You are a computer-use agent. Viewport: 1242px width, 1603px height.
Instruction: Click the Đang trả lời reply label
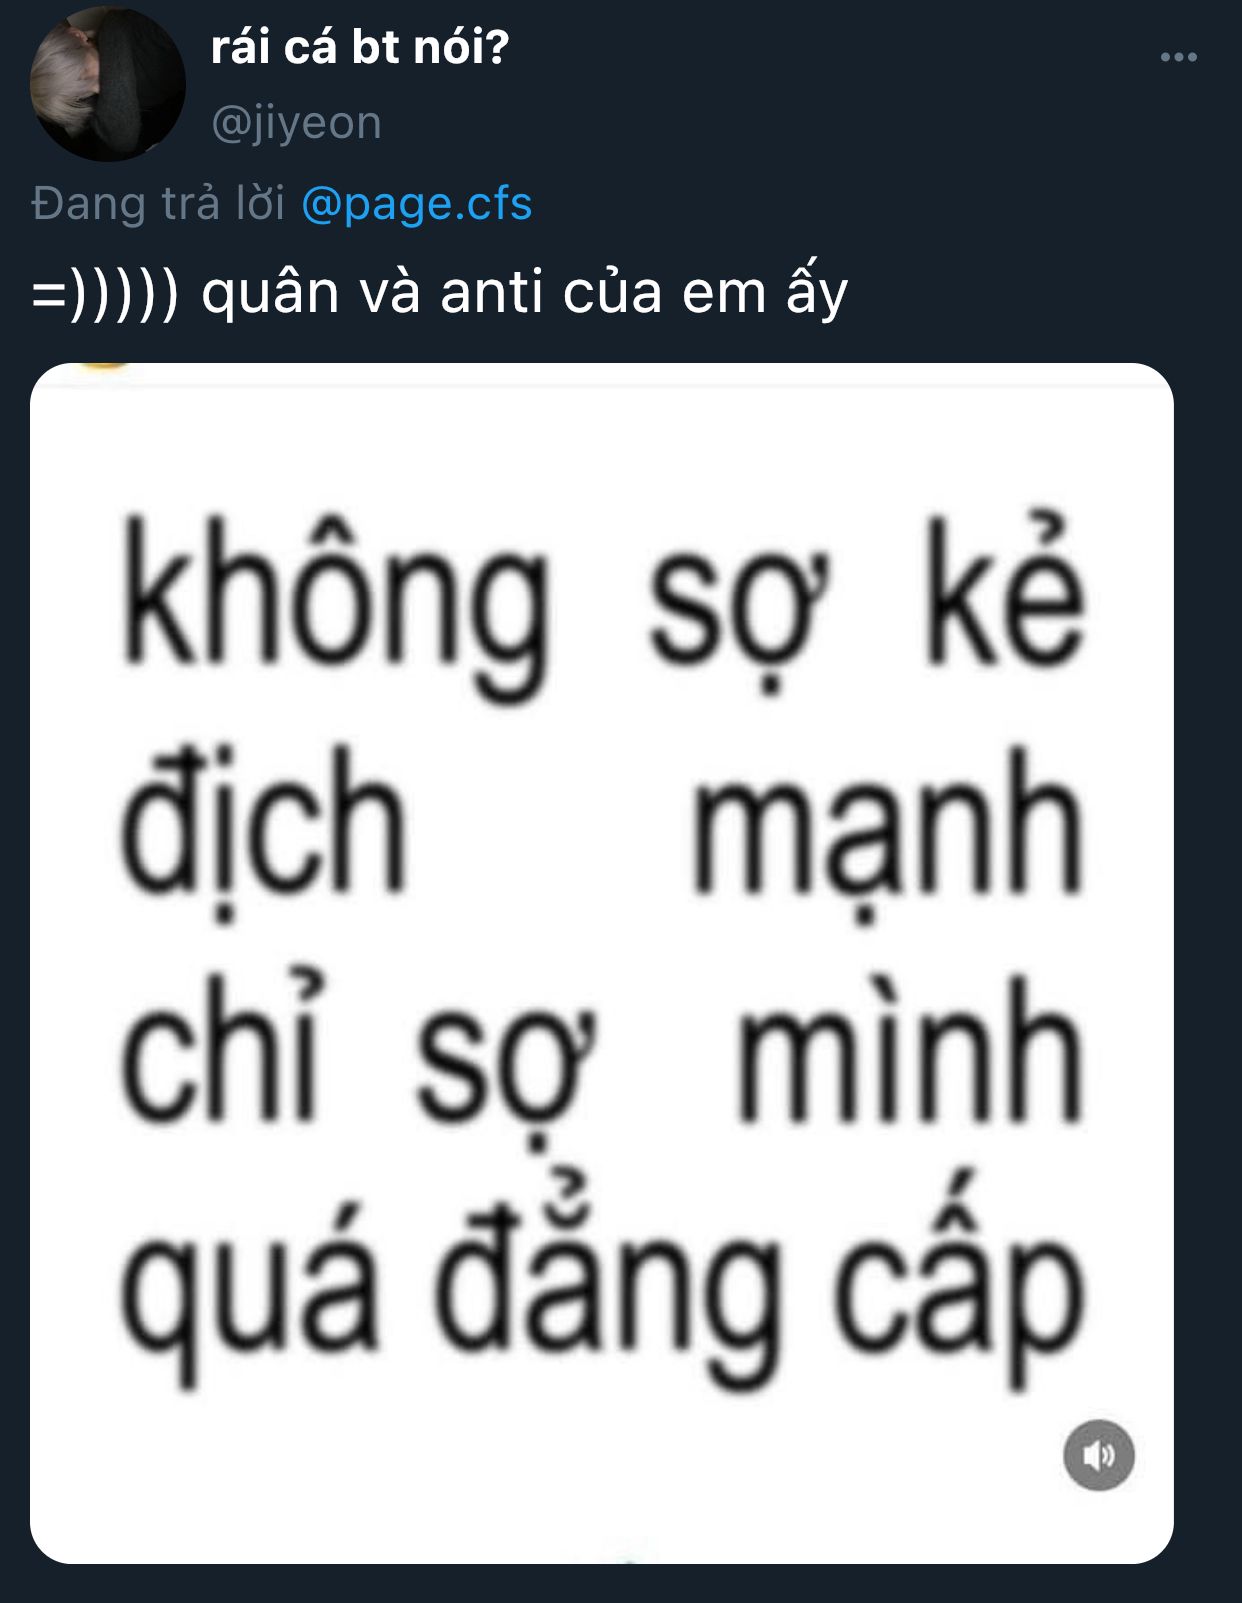click(x=158, y=203)
